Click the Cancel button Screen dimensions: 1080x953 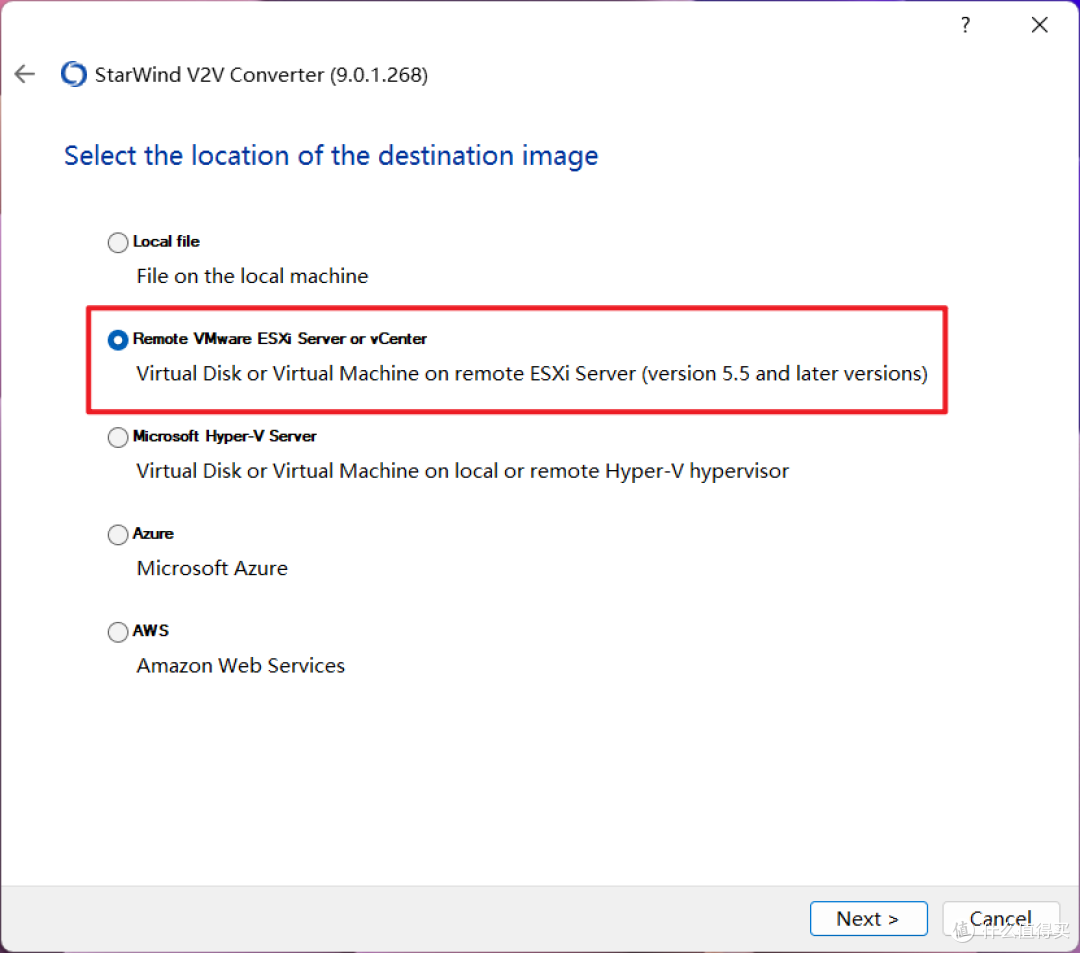1000,918
